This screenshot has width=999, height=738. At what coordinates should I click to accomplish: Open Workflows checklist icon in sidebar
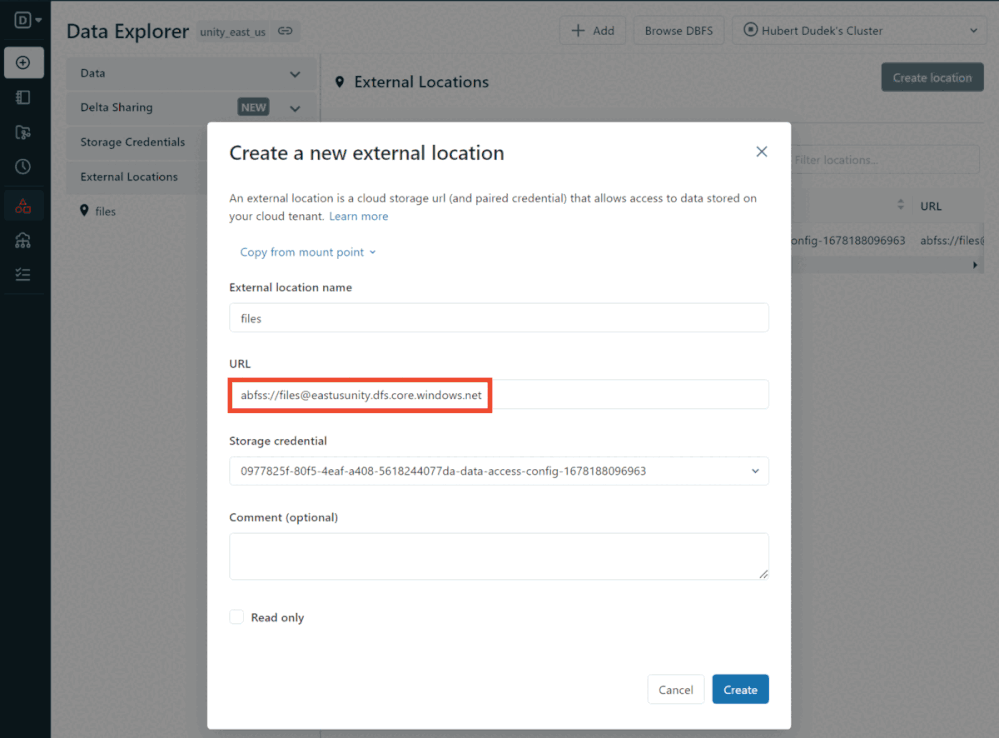(23, 275)
